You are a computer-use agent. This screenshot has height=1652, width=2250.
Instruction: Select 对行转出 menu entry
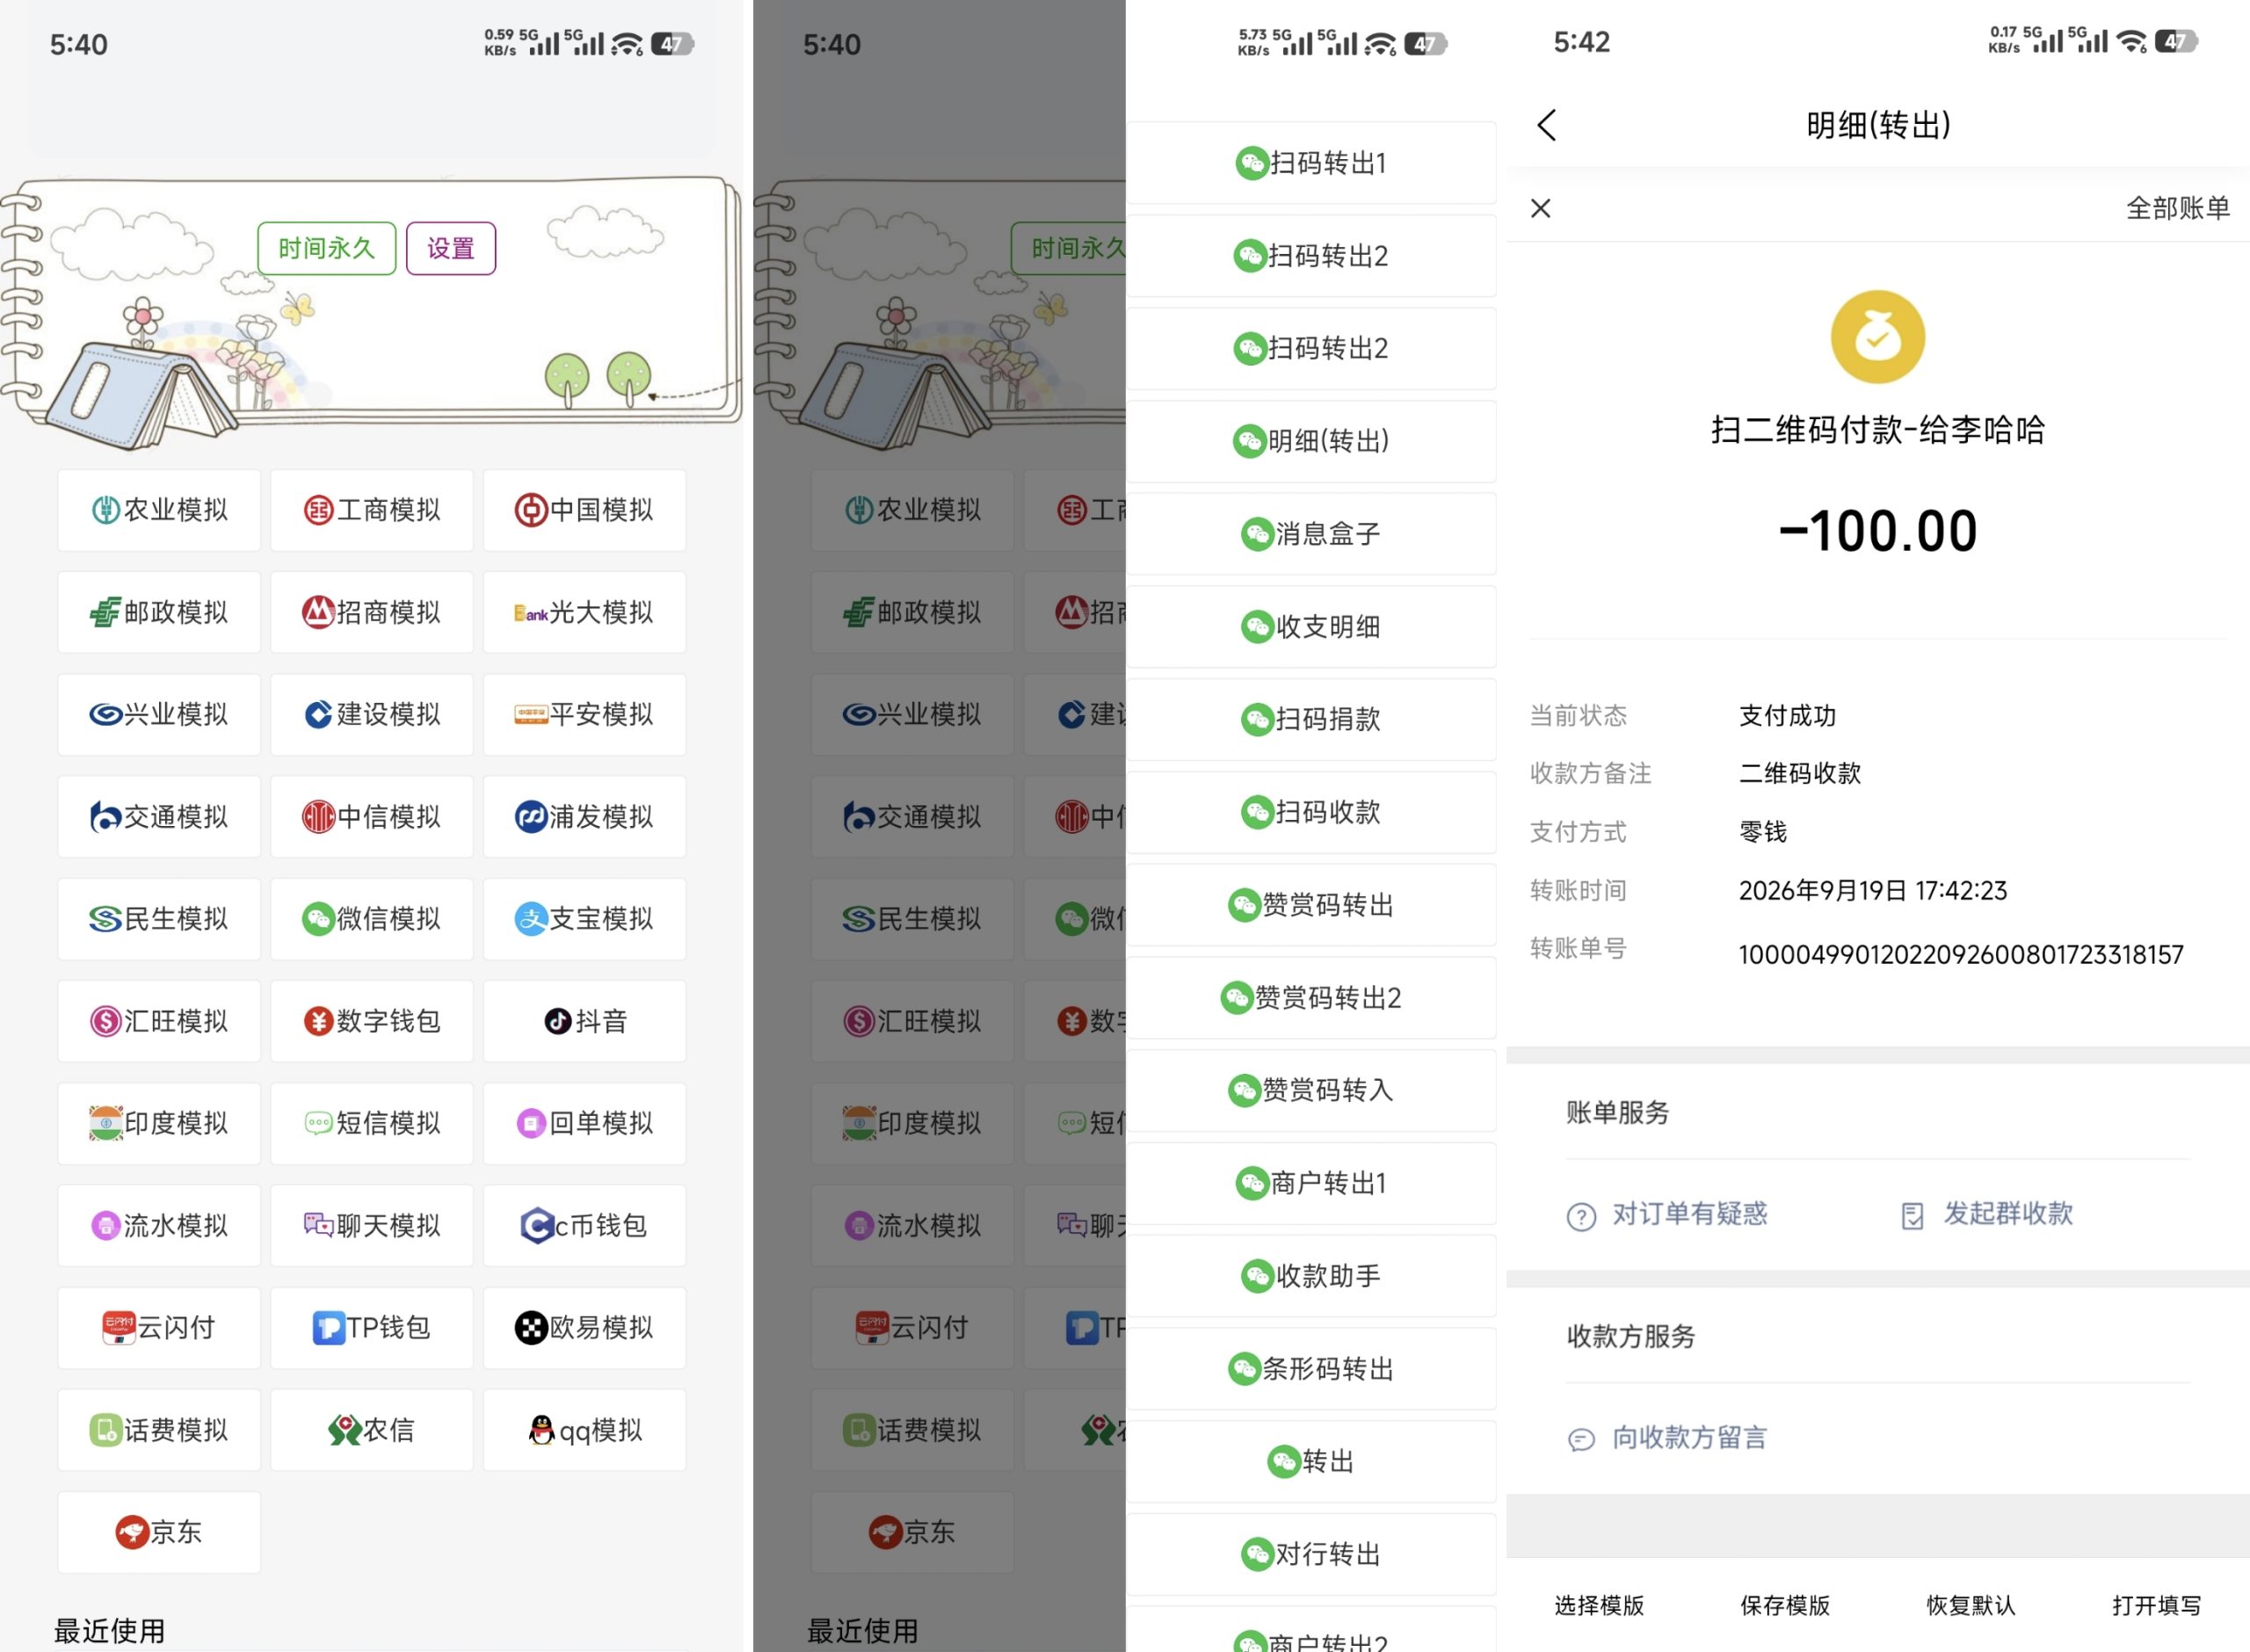1312,1554
